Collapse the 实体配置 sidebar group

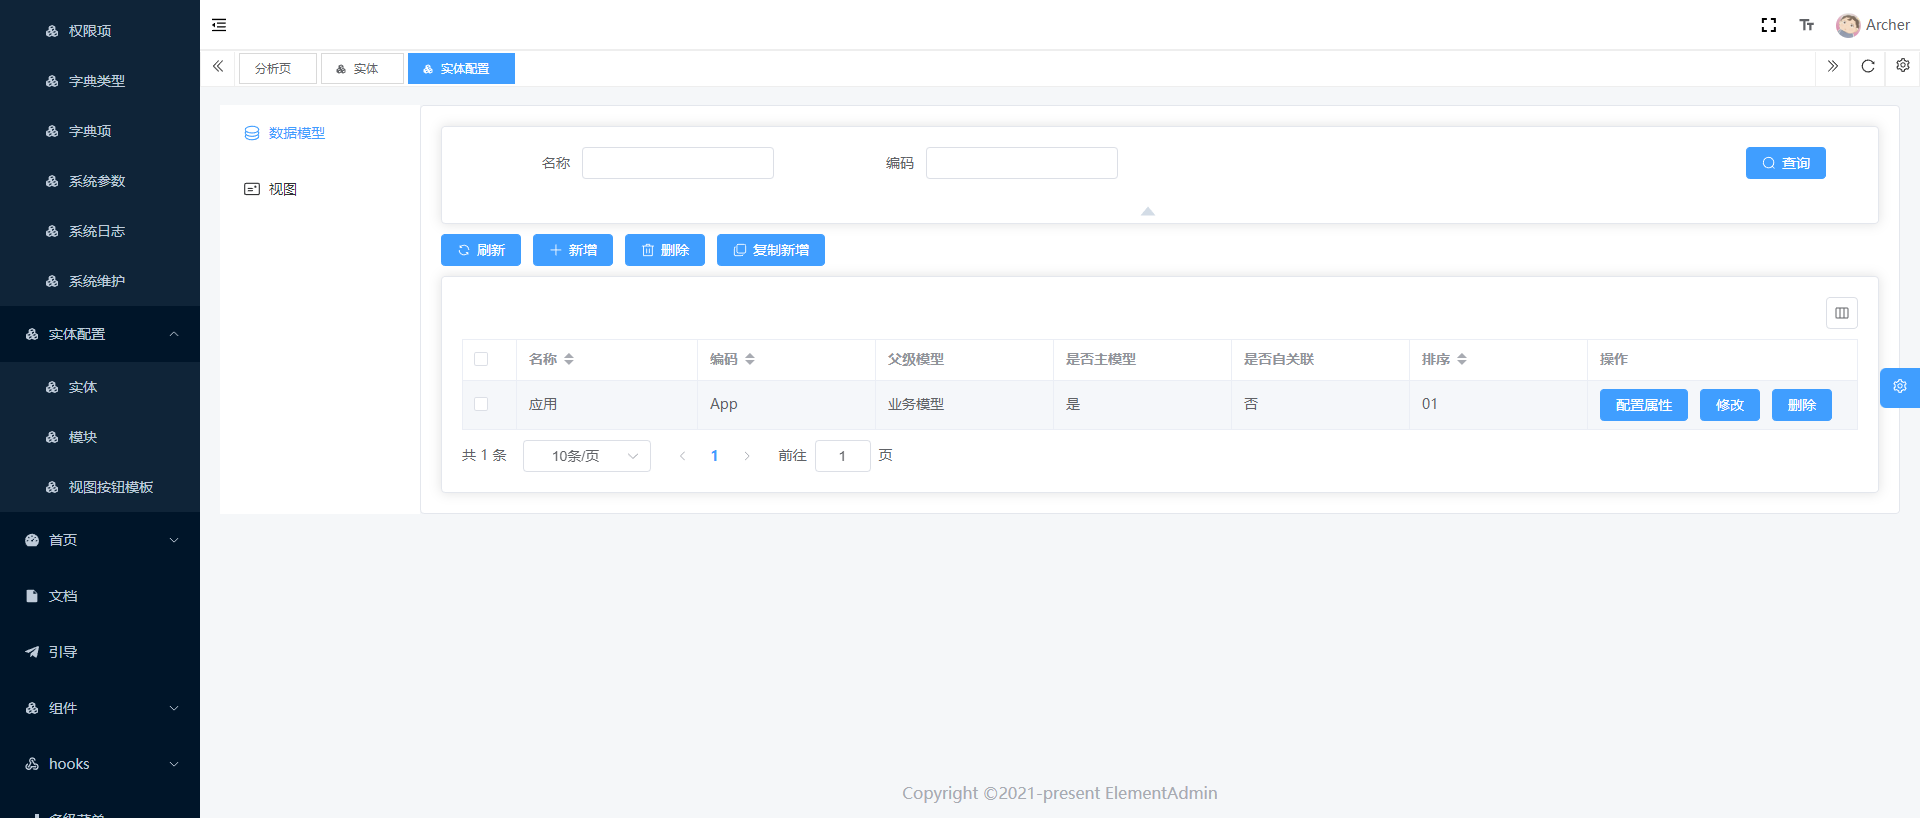click(x=100, y=334)
